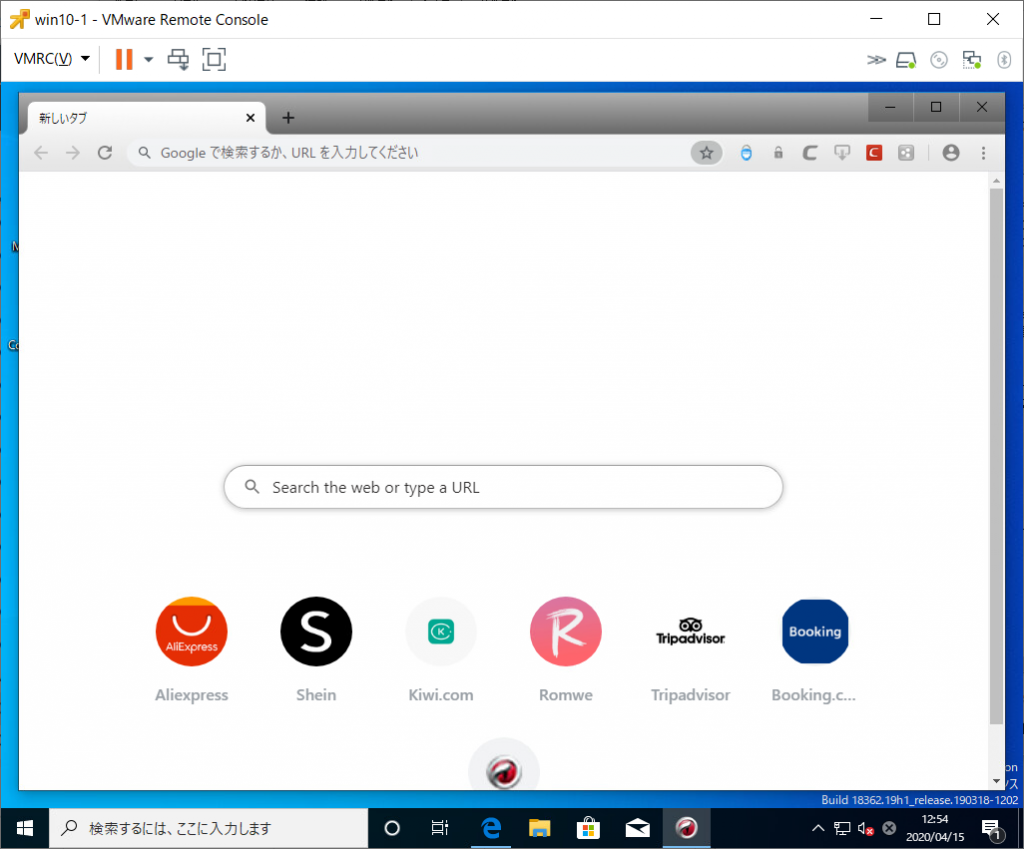
Task: Open File Explorer from the taskbar
Action: pyautogui.click(x=539, y=828)
